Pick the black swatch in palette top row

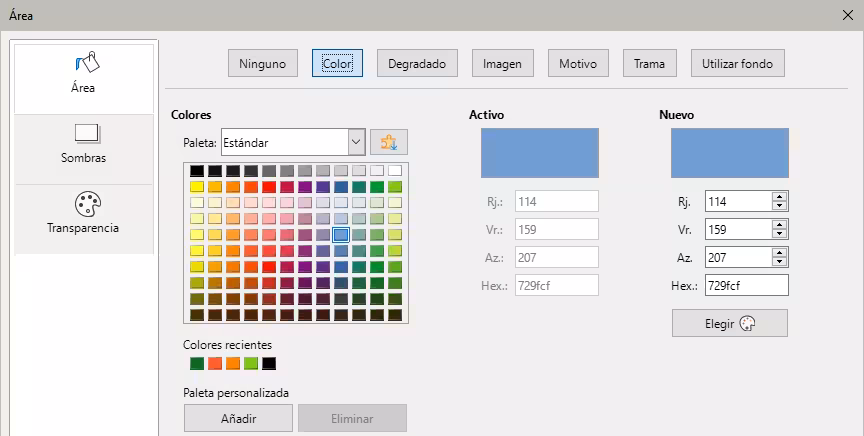coord(197,171)
